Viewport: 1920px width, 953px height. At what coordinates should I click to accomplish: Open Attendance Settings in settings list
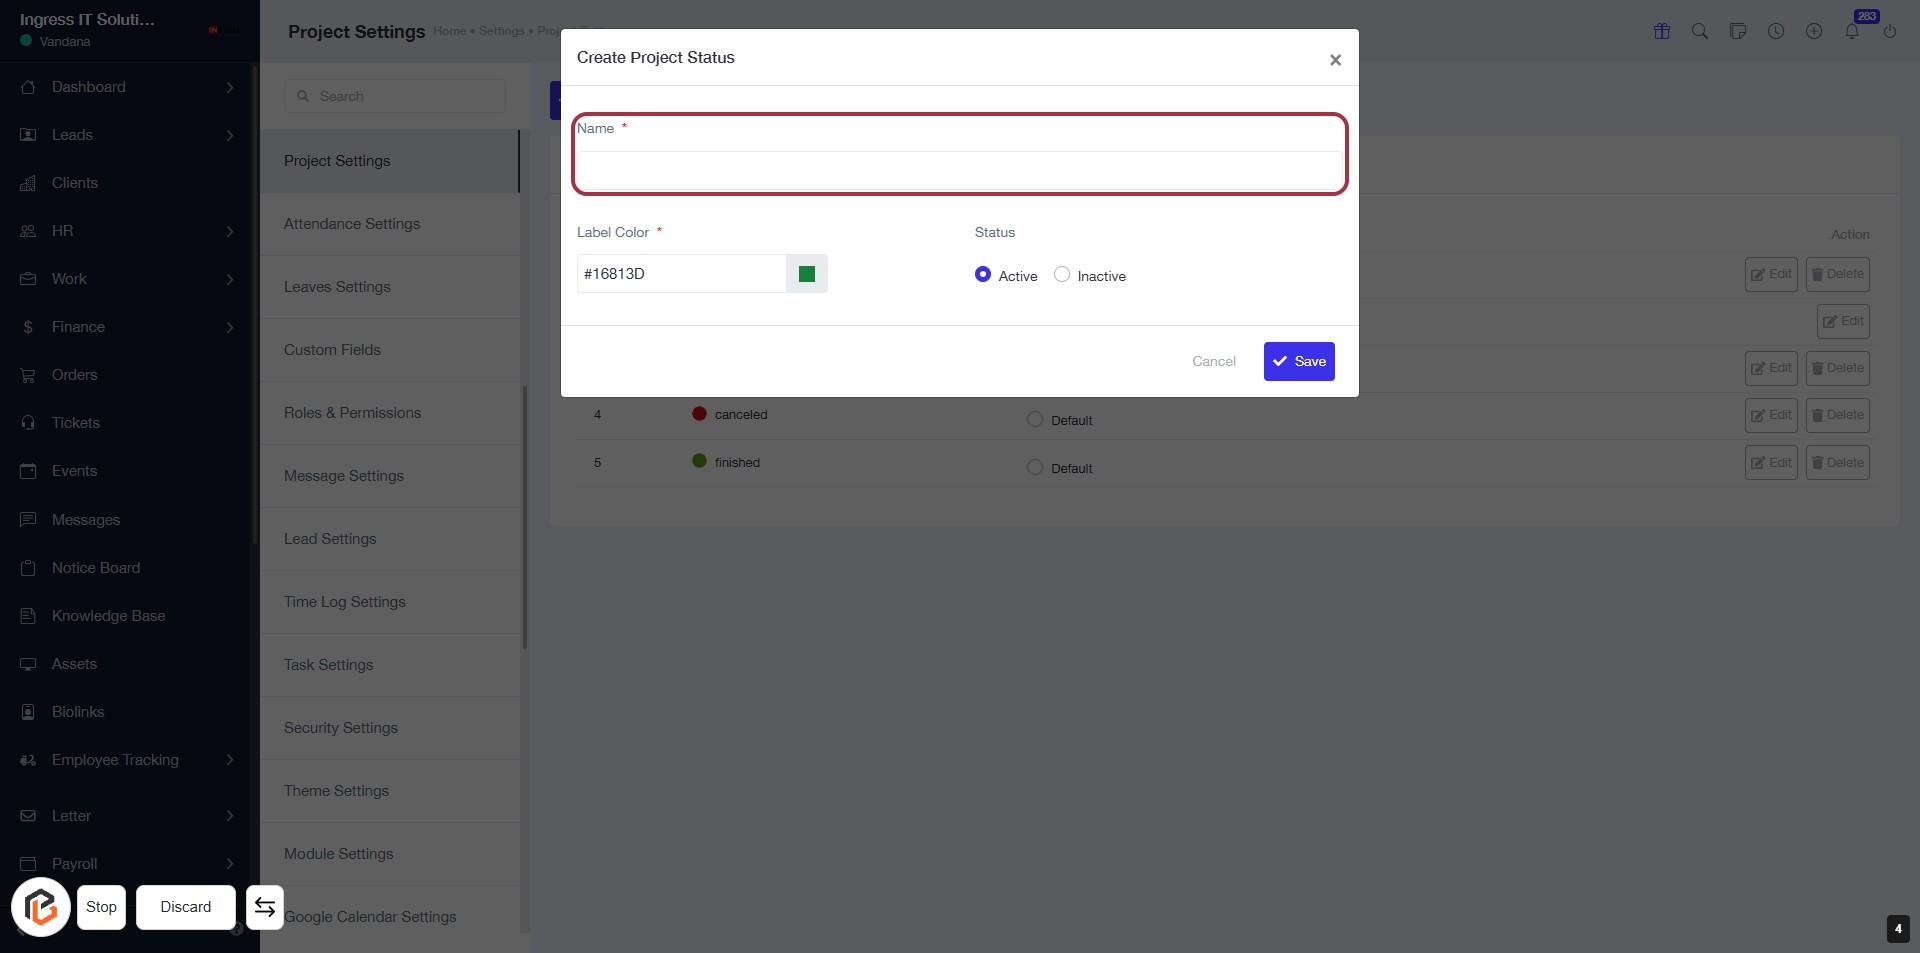tap(352, 224)
